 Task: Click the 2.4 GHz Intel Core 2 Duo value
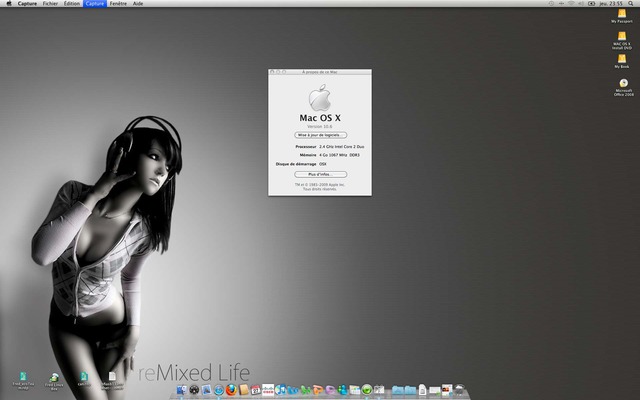pyautogui.click(x=342, y=147)
